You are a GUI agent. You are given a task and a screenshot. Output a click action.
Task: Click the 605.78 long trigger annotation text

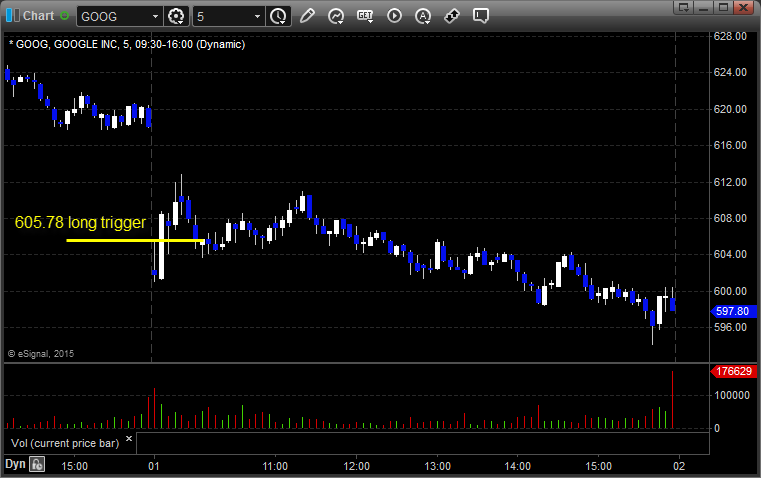tap(80, 222)
